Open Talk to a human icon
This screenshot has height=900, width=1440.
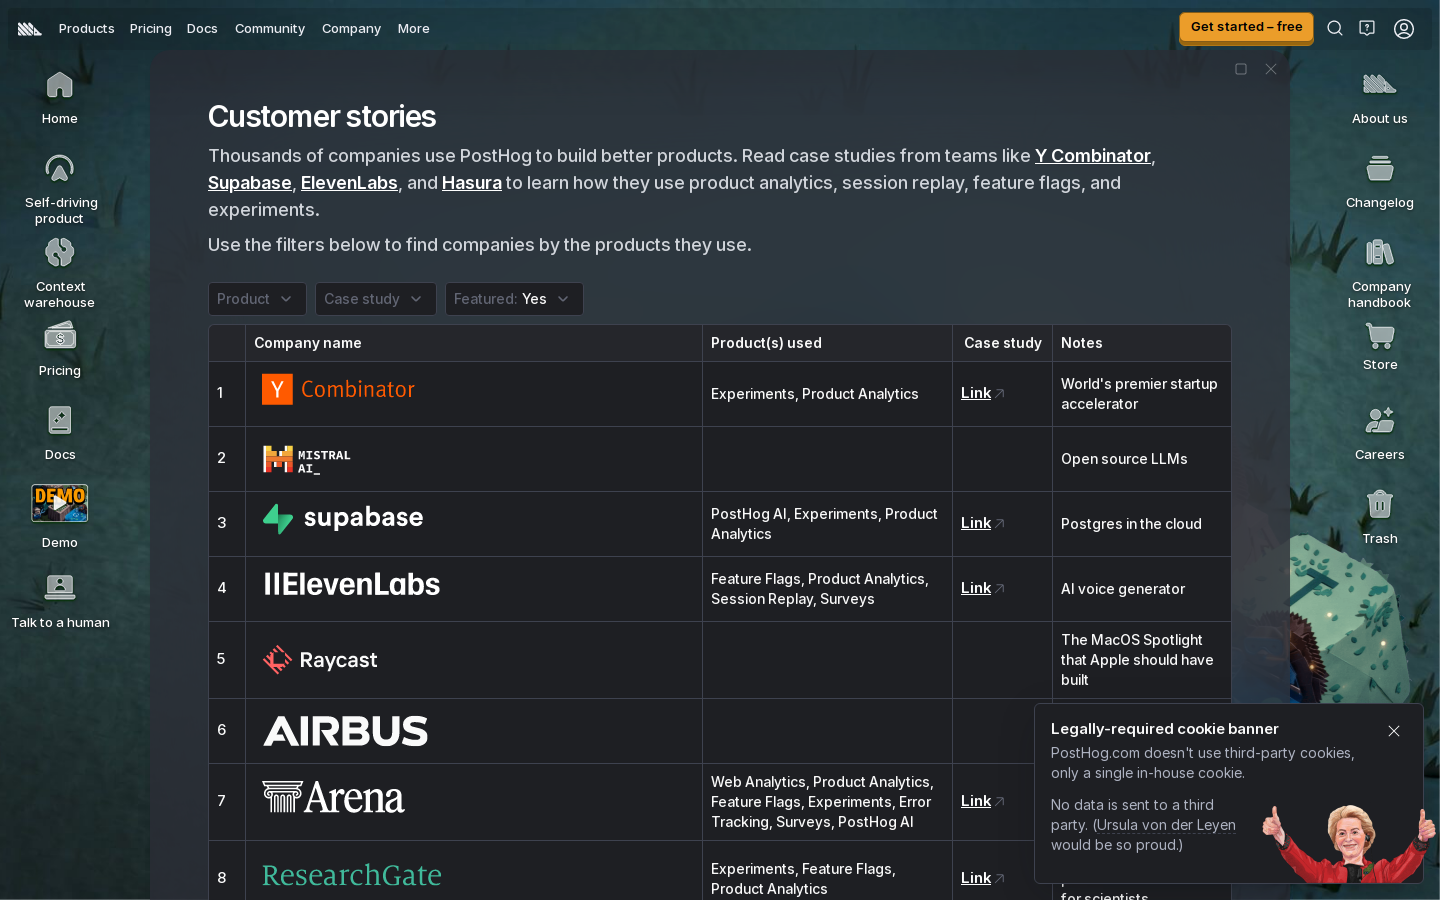click(60, 602)
